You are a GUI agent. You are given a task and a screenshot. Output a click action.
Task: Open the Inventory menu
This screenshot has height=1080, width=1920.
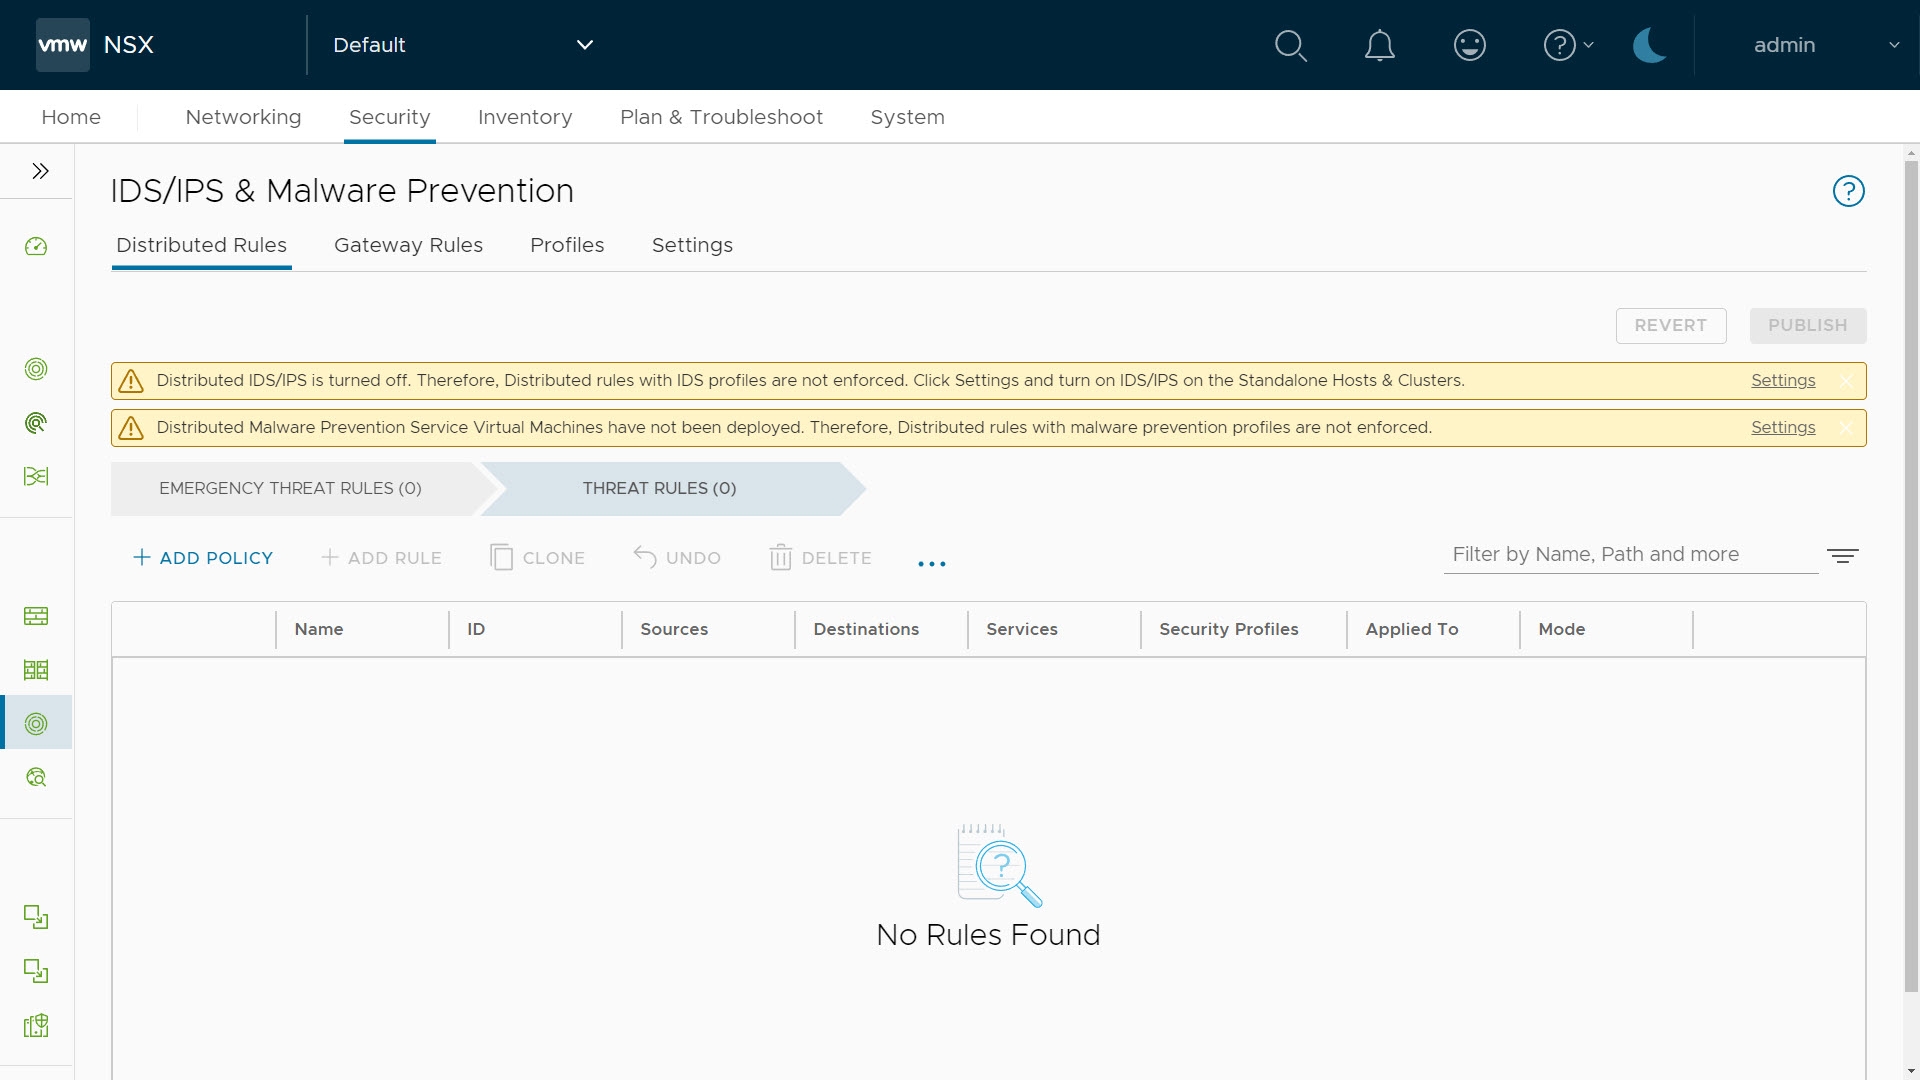coord(525,117)
